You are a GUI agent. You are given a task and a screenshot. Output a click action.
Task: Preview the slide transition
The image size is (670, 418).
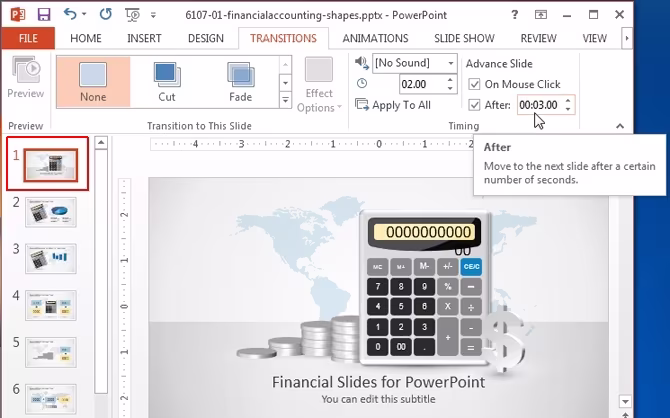tap(26, 77)
